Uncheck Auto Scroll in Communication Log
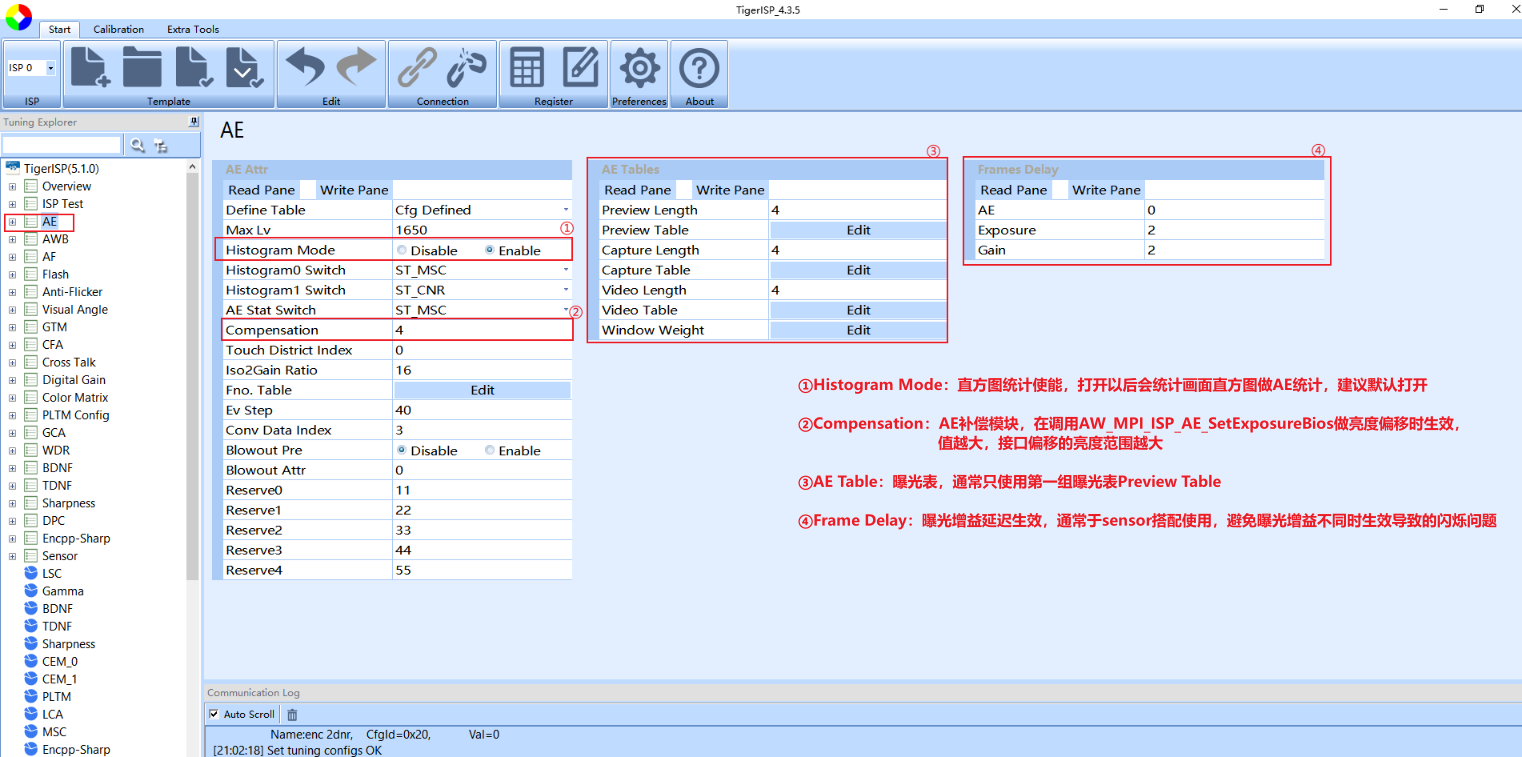 (213, 714)
